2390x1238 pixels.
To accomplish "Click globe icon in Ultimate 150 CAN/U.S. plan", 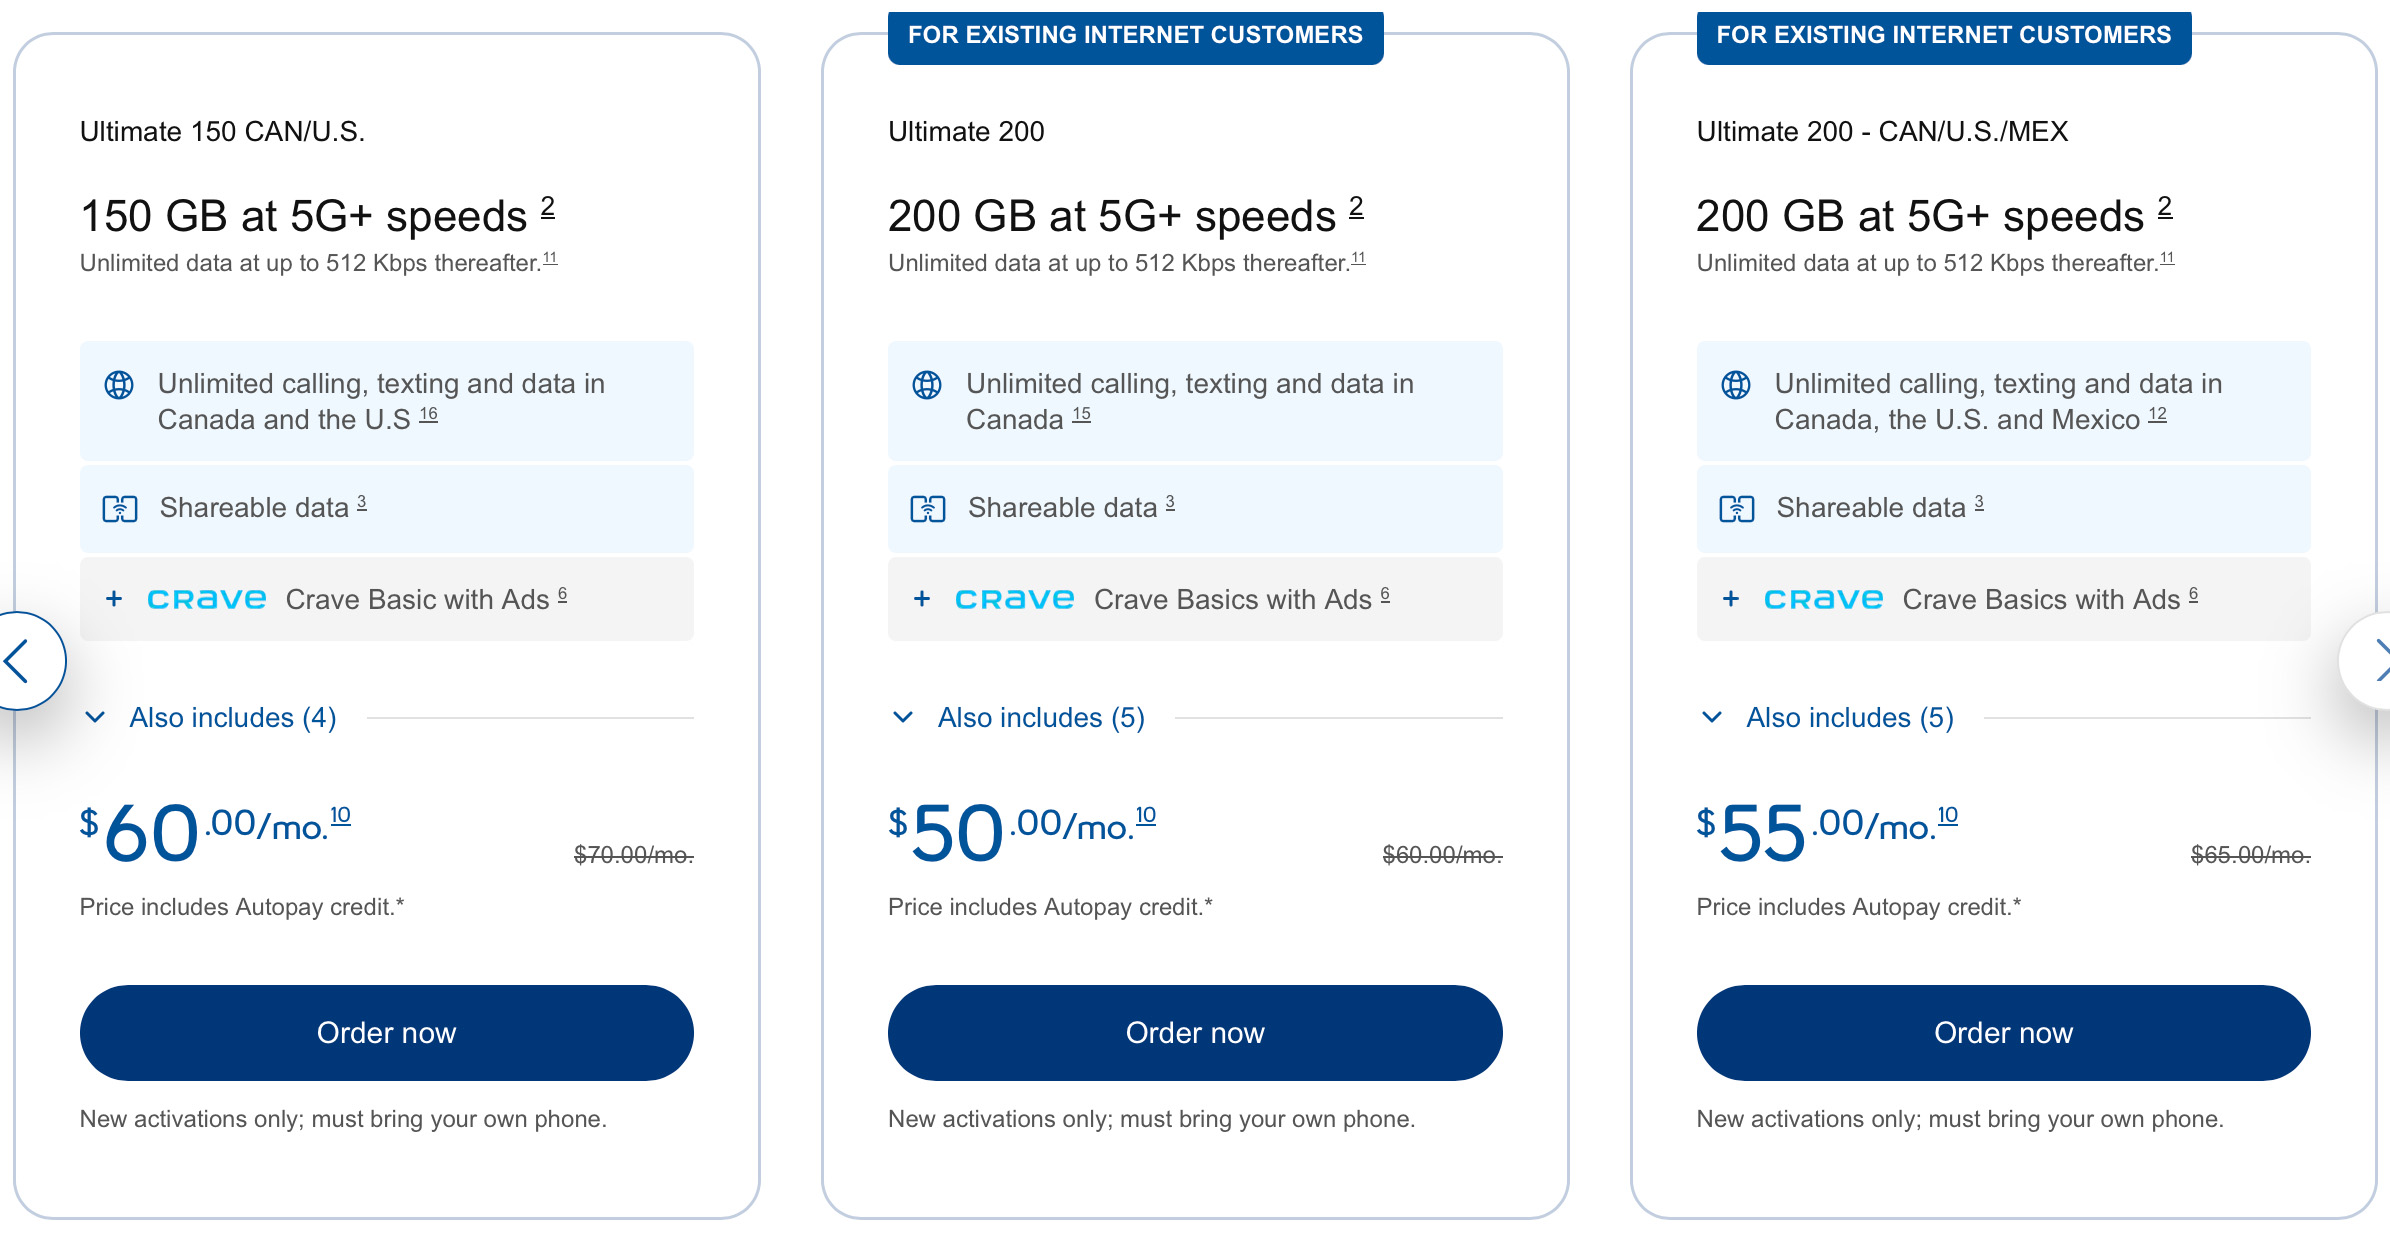I will click(x=119, y=385).
